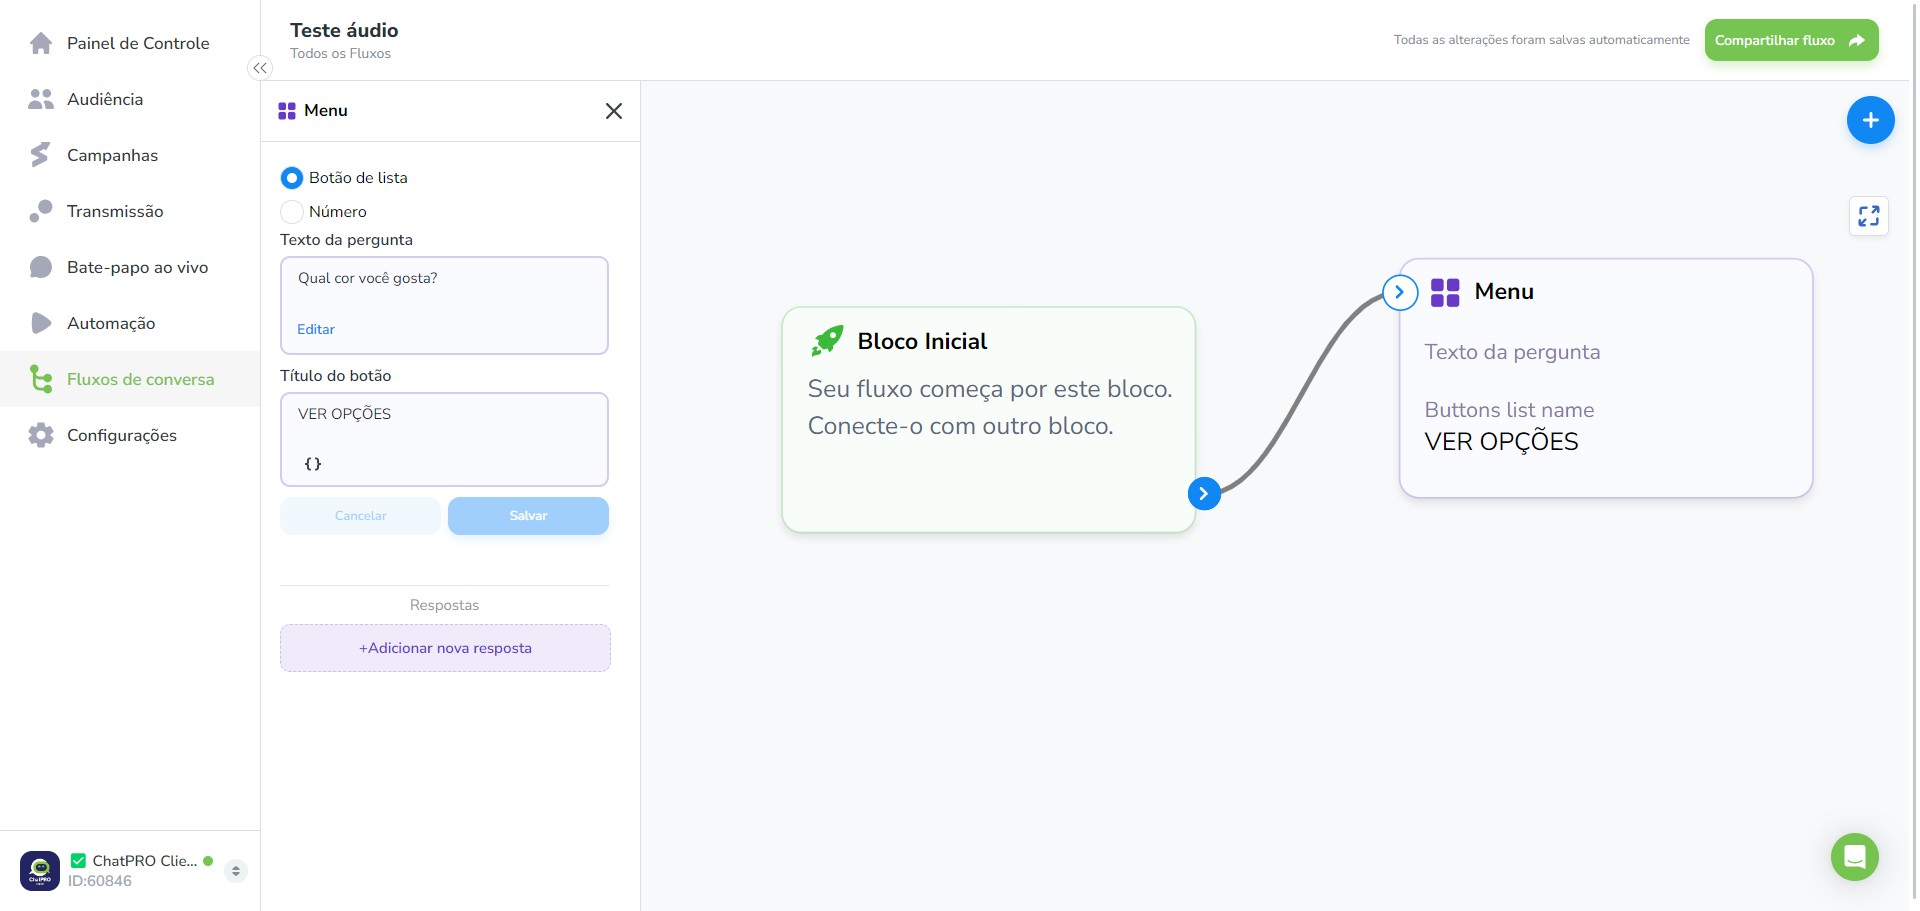Click the Menu block input connector
Viewport: 1920px width, 911px height.
coord(1399,292)
